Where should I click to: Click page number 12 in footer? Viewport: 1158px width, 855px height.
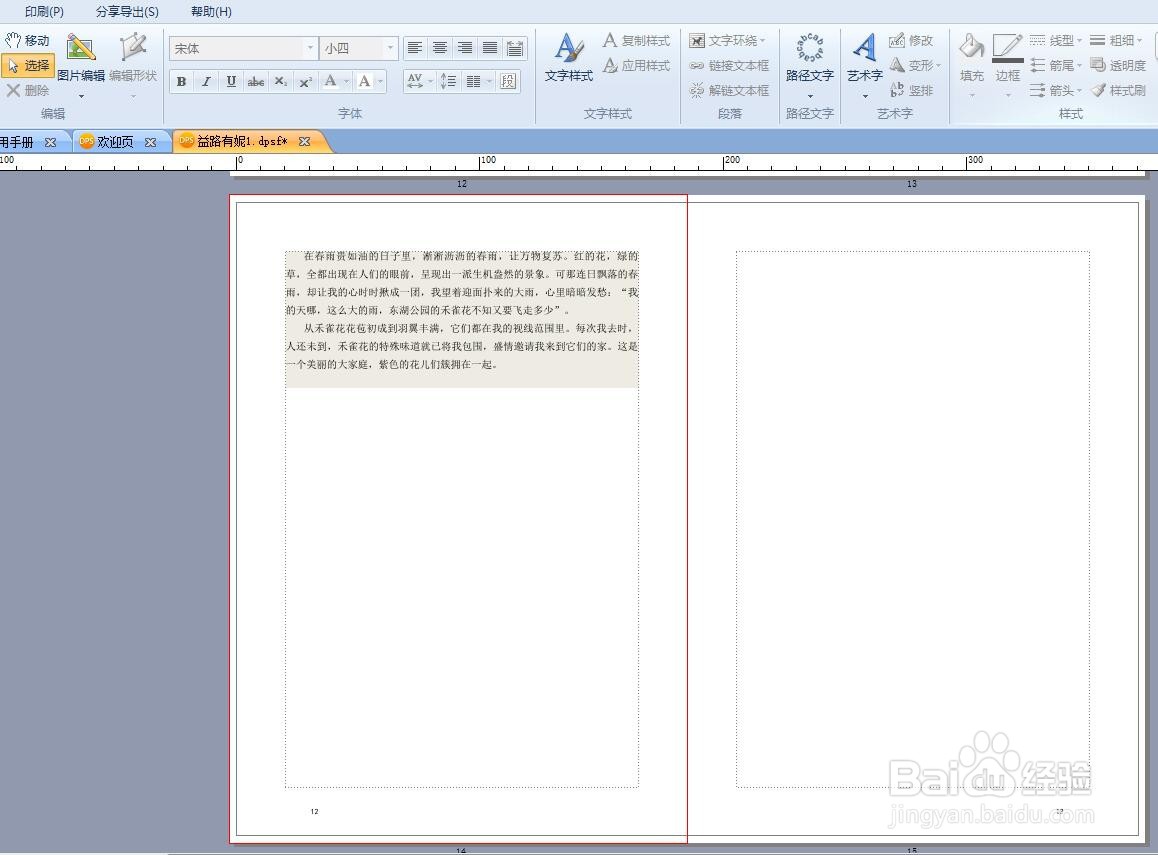pyautogui.click(x=315, y=811)
